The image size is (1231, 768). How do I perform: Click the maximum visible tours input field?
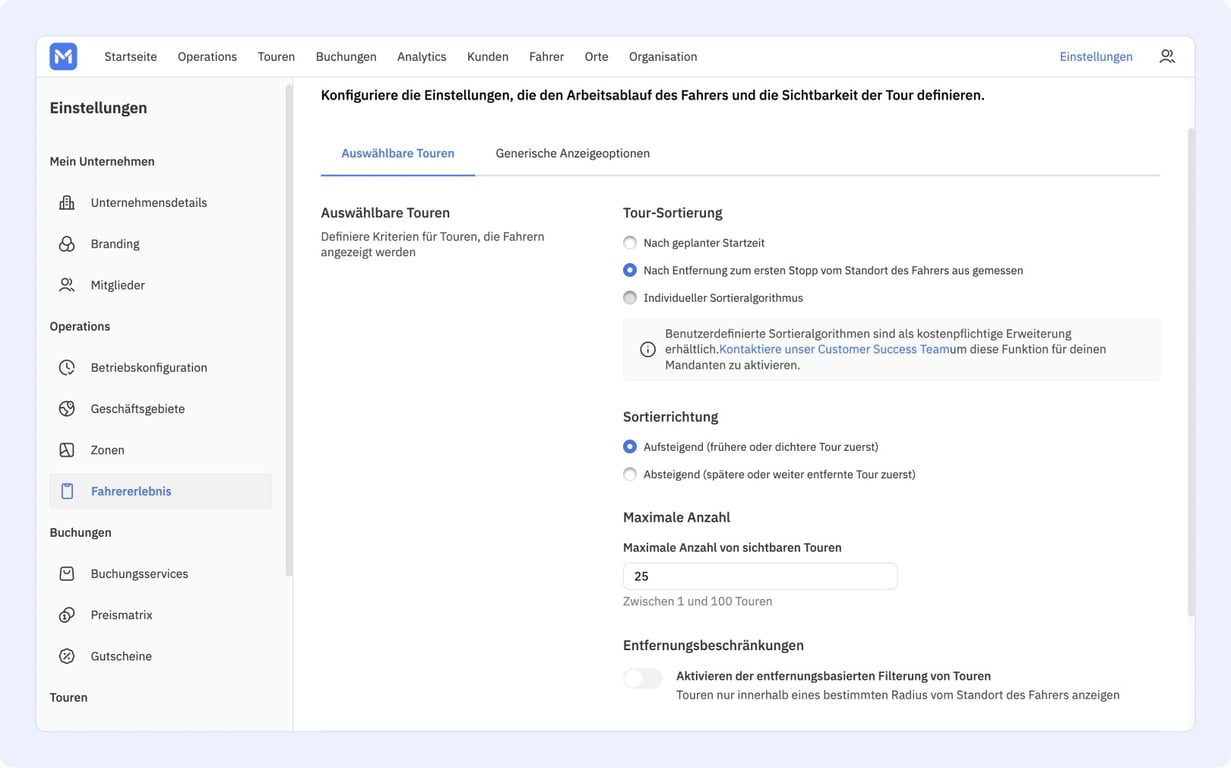click(760, 576)
